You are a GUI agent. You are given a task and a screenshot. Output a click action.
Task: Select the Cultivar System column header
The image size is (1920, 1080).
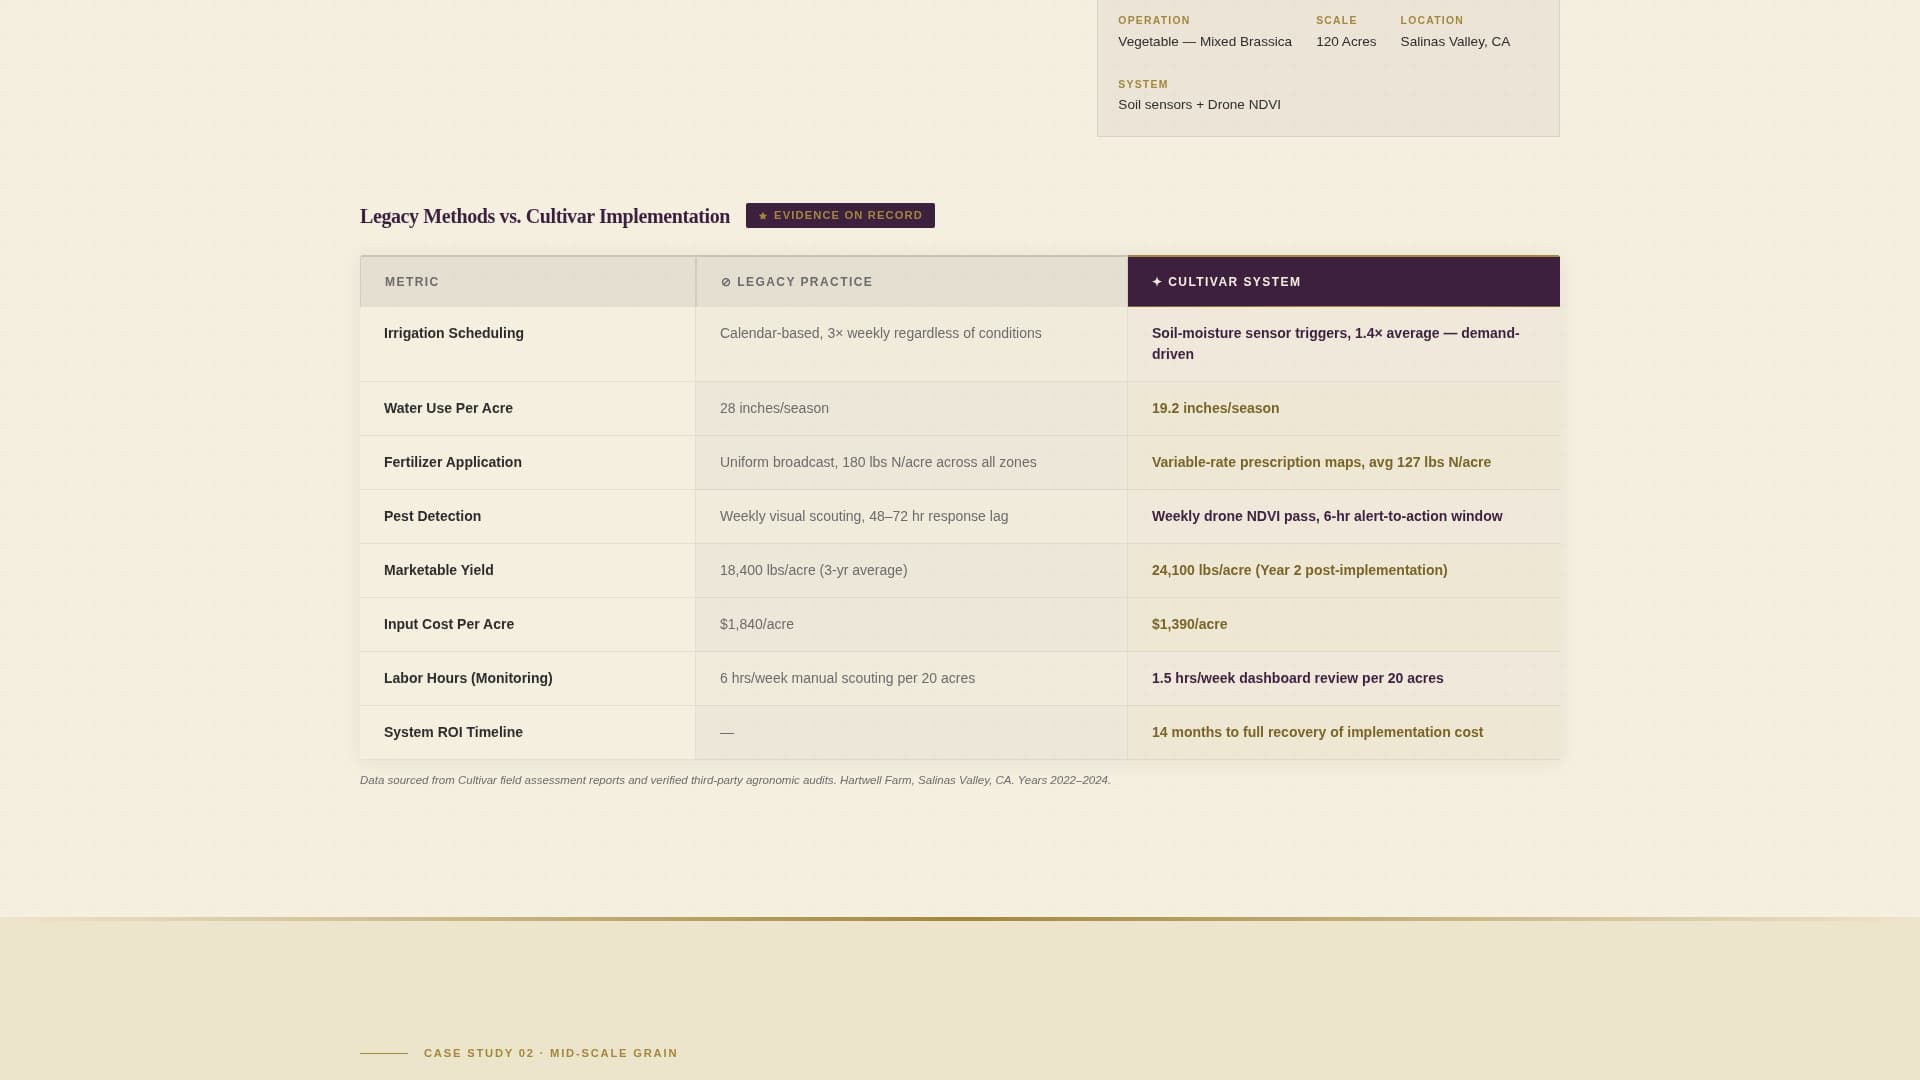pyautogui.click(x=1344, y=282)
